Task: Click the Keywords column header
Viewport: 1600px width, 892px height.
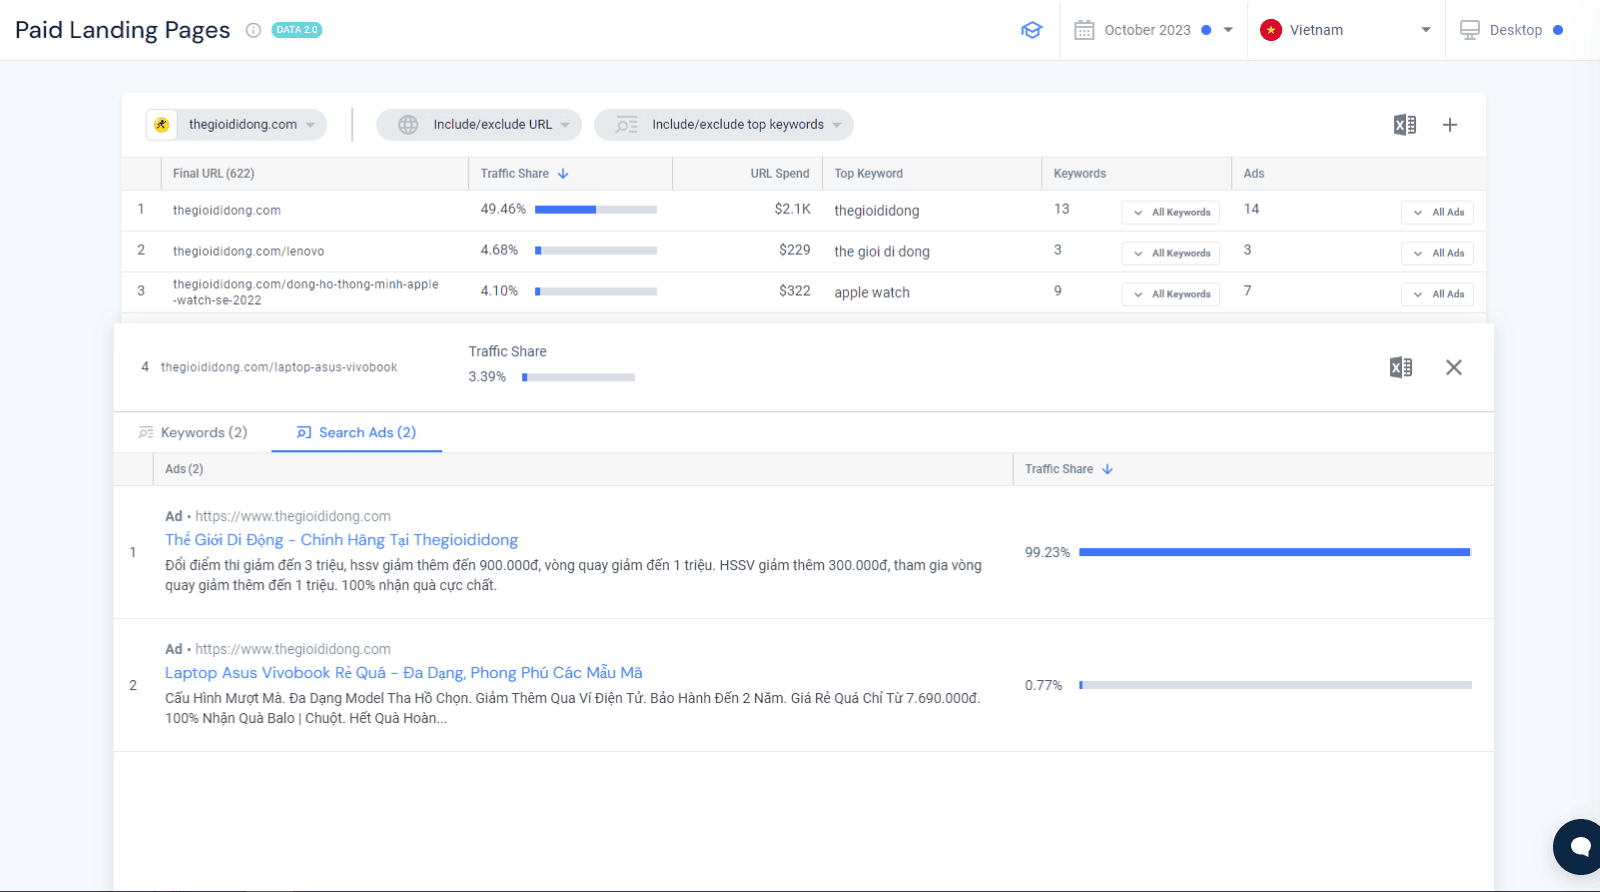Action: (x=1080, y=173)
